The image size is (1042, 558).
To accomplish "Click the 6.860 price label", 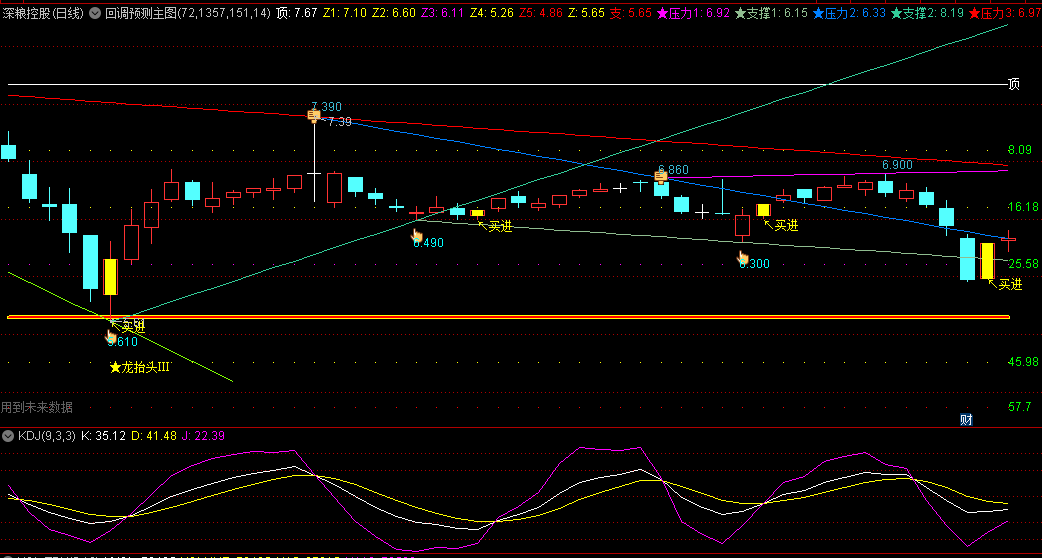I will coord(673,169).
